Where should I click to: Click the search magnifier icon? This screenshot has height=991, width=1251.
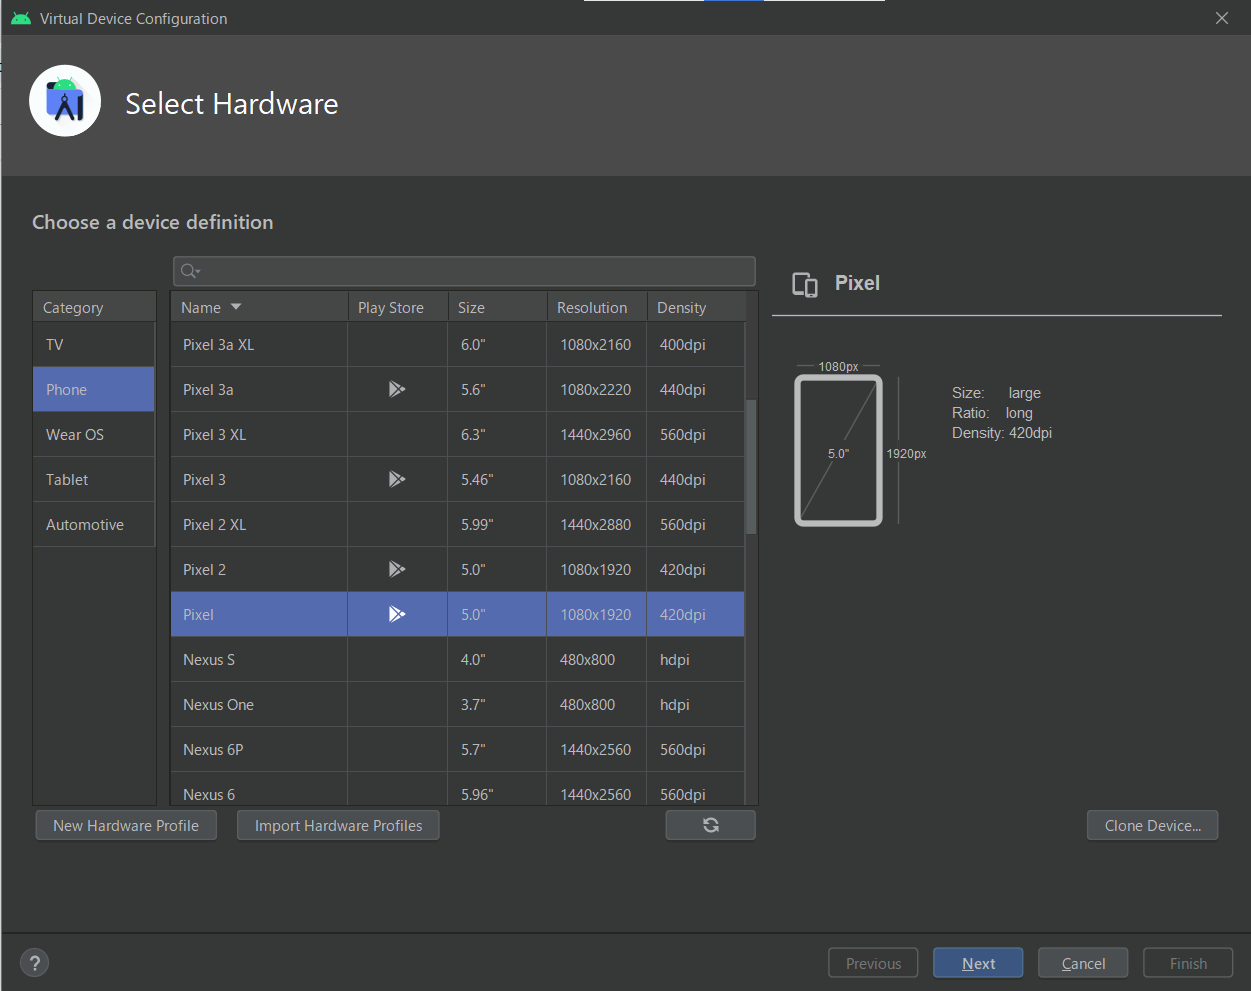pos(190,271)
